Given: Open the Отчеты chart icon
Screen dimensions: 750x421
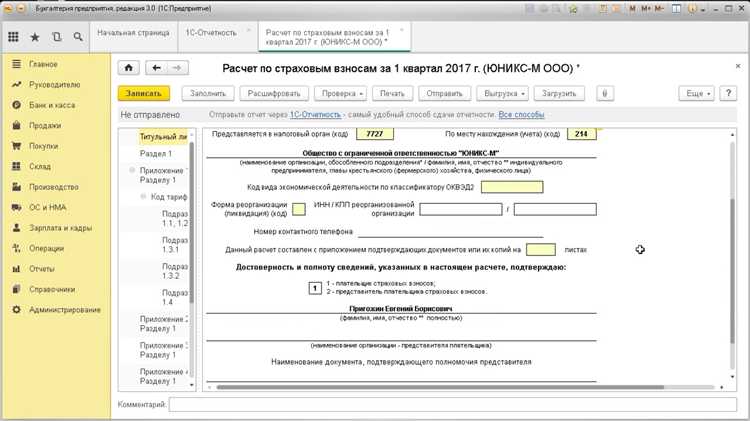Looking at the screenshot, I should click(x=16, y=269).
